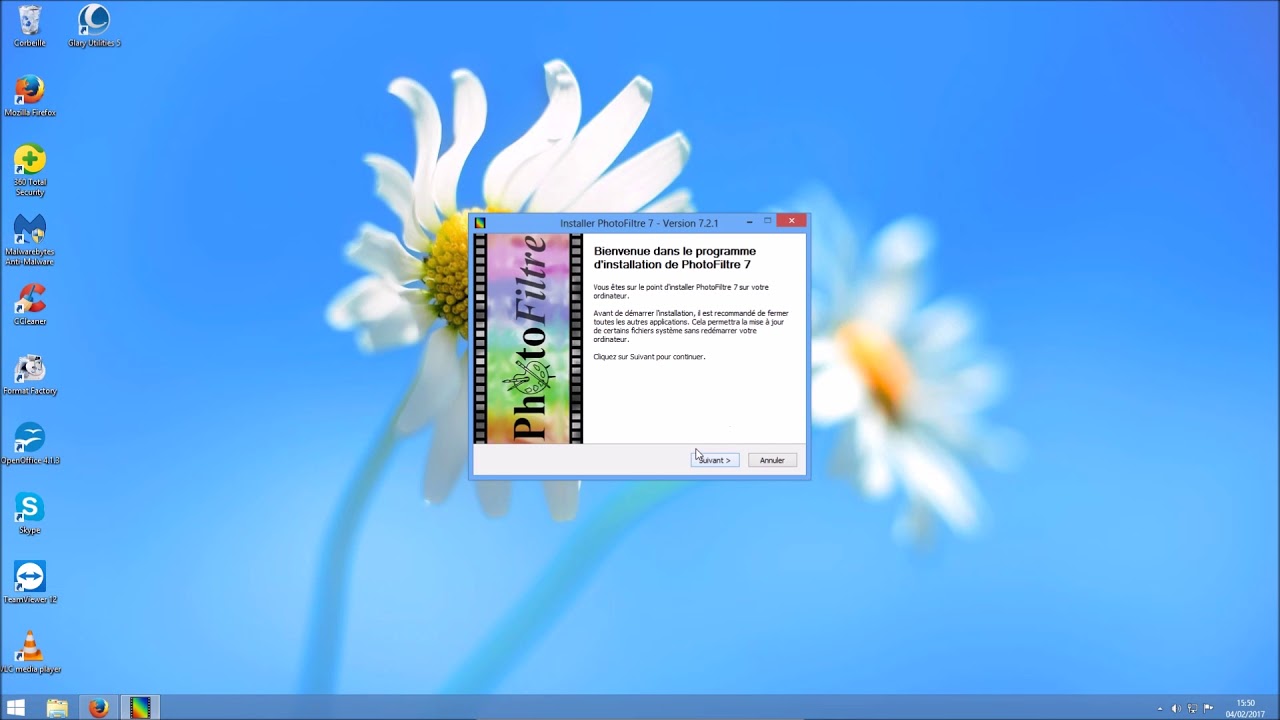Click the installer title bar icon
This screenshot has width=1280, height=720.
tap(481, 223)
